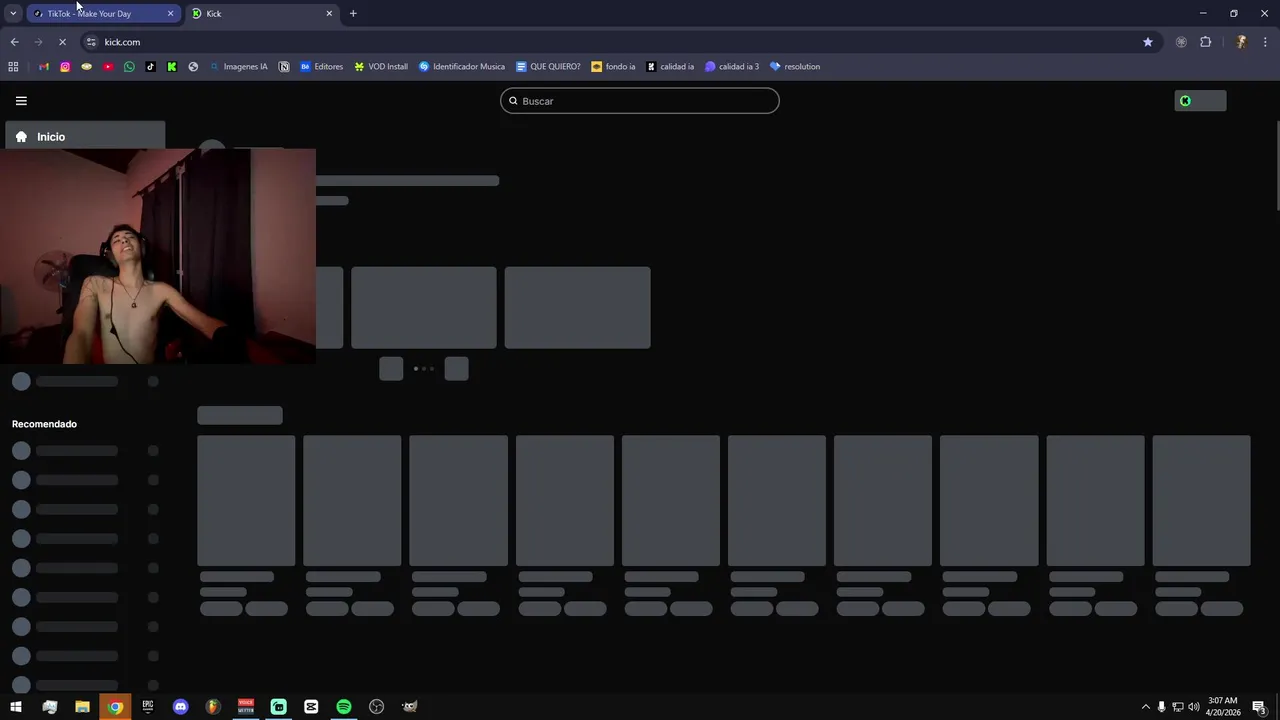Expand the tab search dropdown
Viewport: 1280px width, 720px height.
(x=13, y=14)
